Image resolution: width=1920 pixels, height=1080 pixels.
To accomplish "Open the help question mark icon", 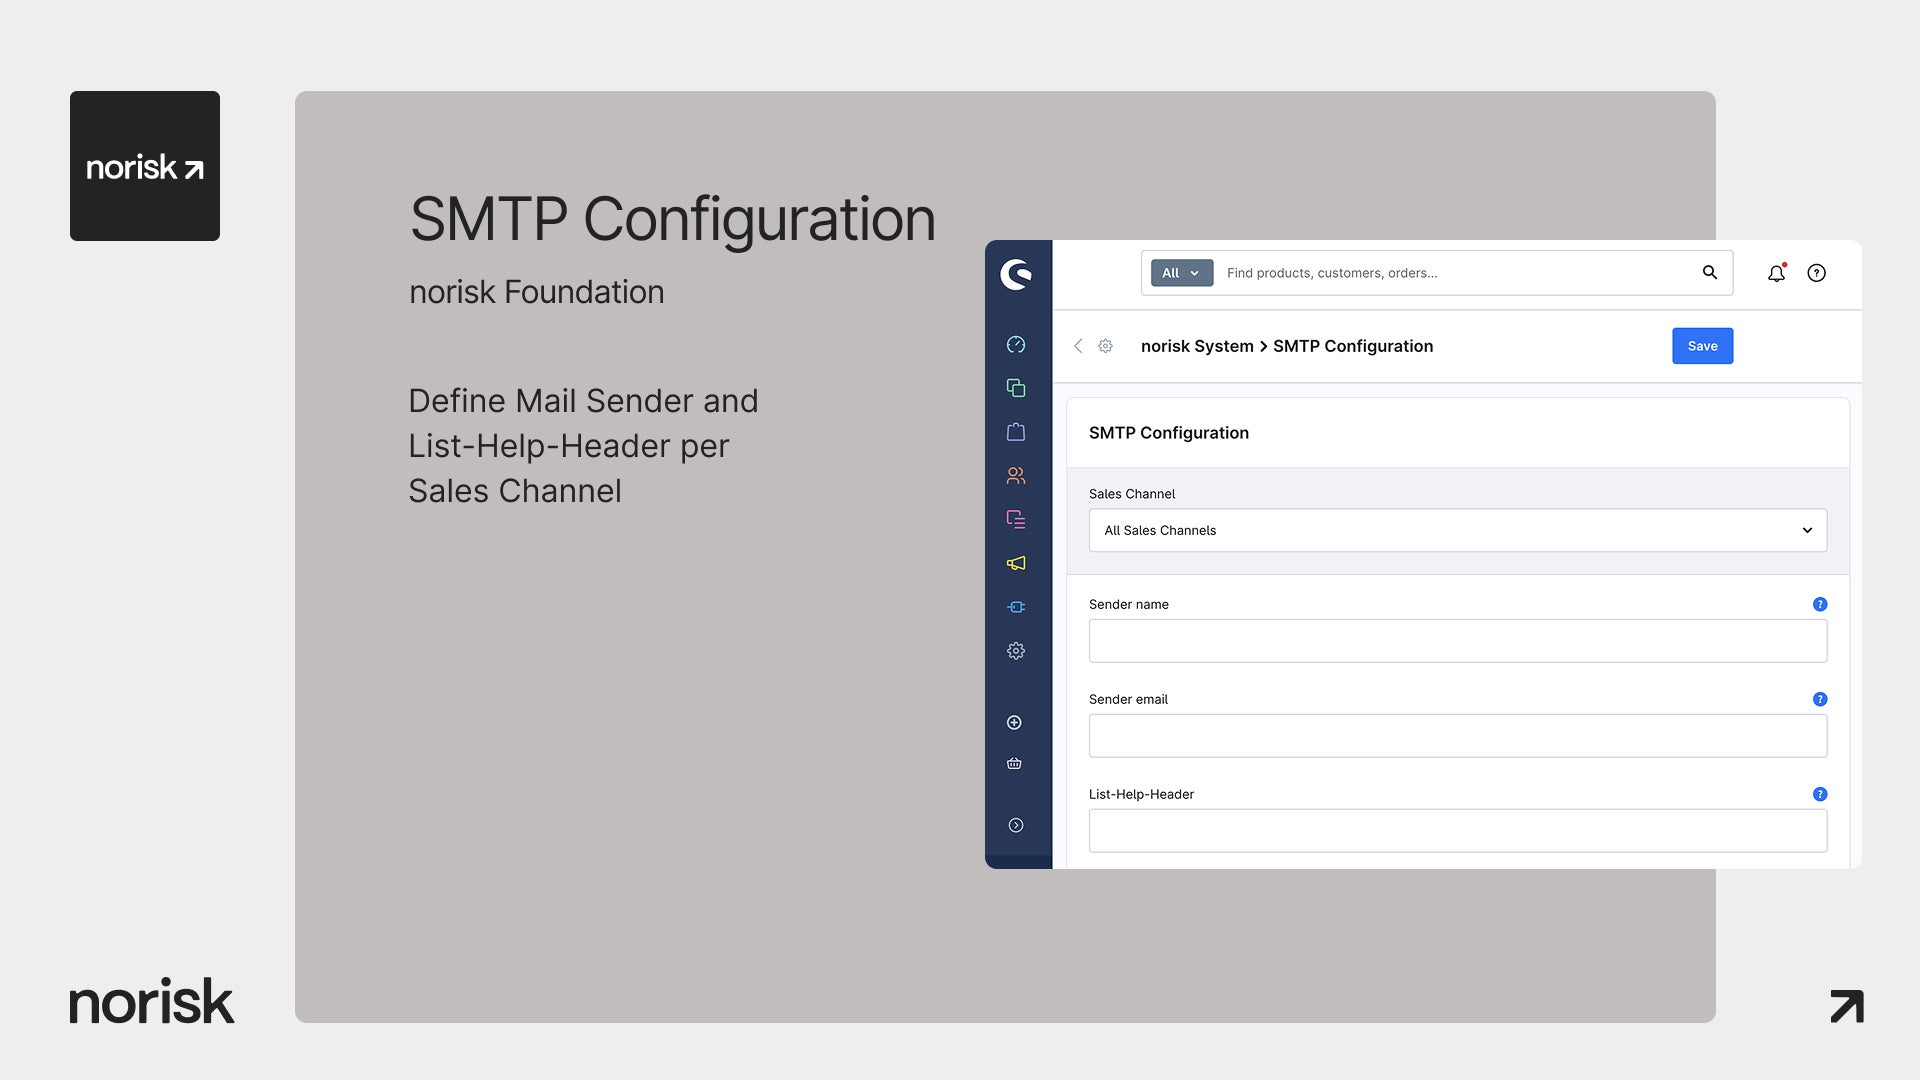I will (1817, 273).
